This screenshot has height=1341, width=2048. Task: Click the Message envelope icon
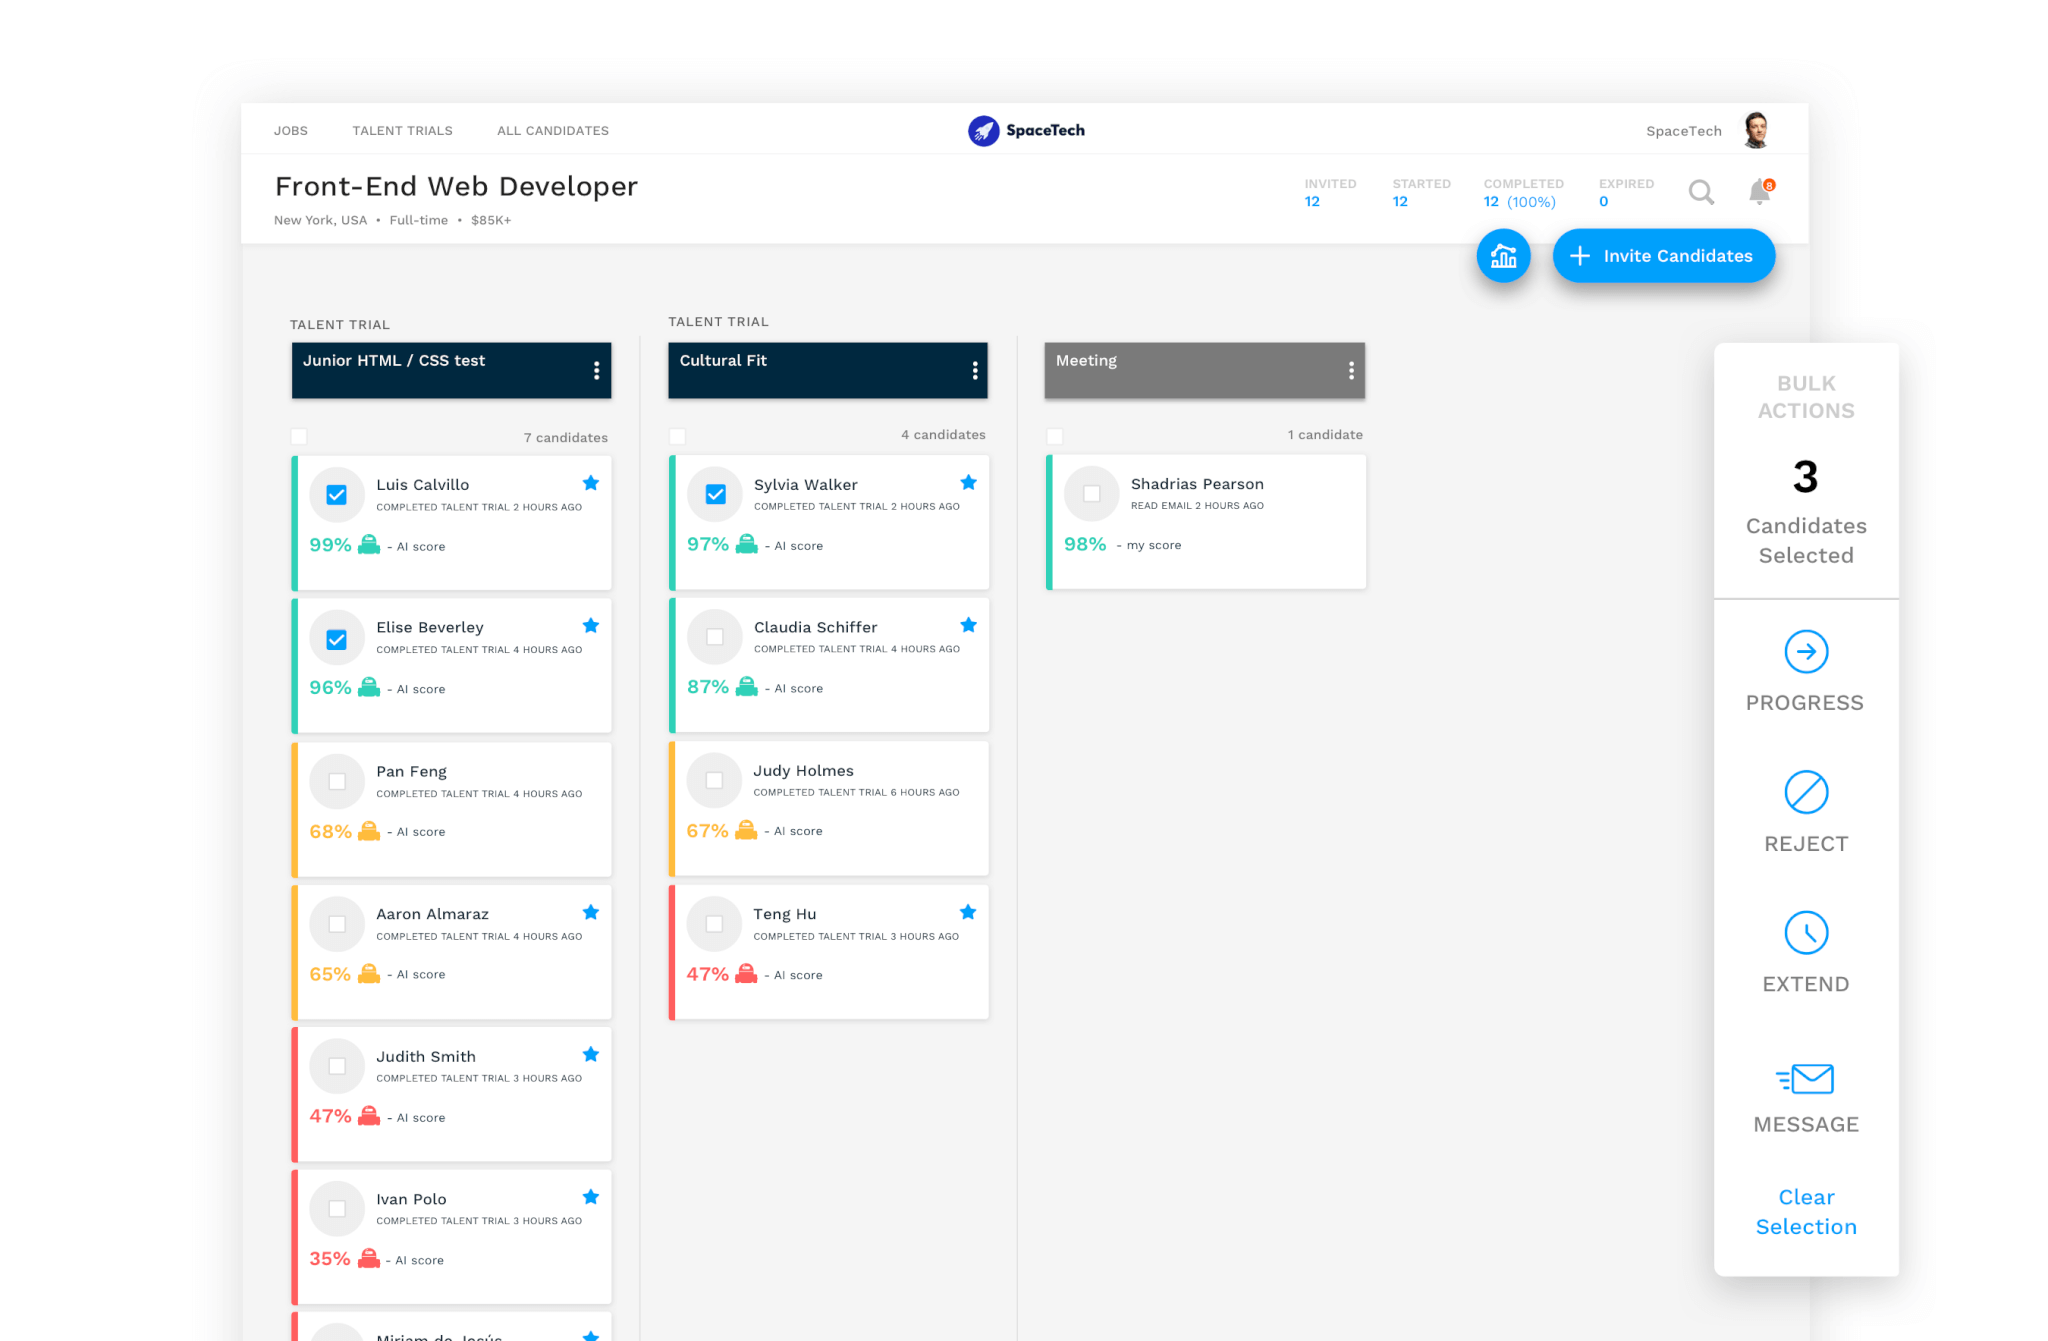click(x=1805, y=1079)
